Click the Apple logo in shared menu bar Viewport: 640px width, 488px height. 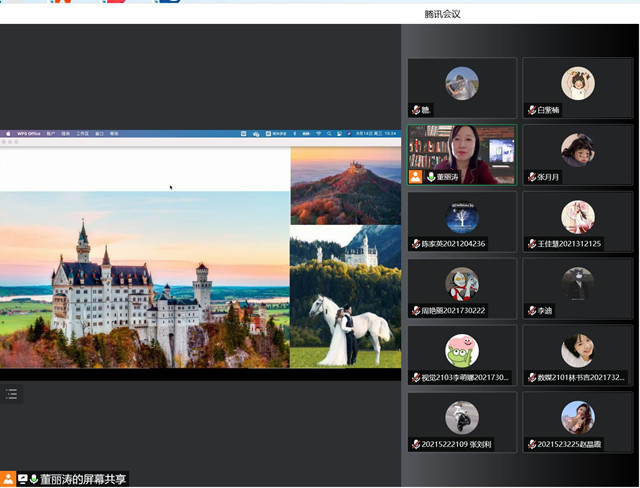click(x=8, y=134)
